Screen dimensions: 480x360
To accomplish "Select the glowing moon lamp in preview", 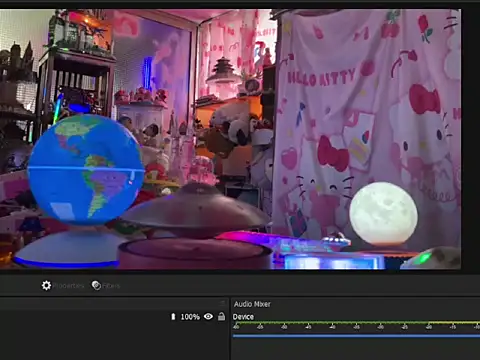I will tap(383, 213).
